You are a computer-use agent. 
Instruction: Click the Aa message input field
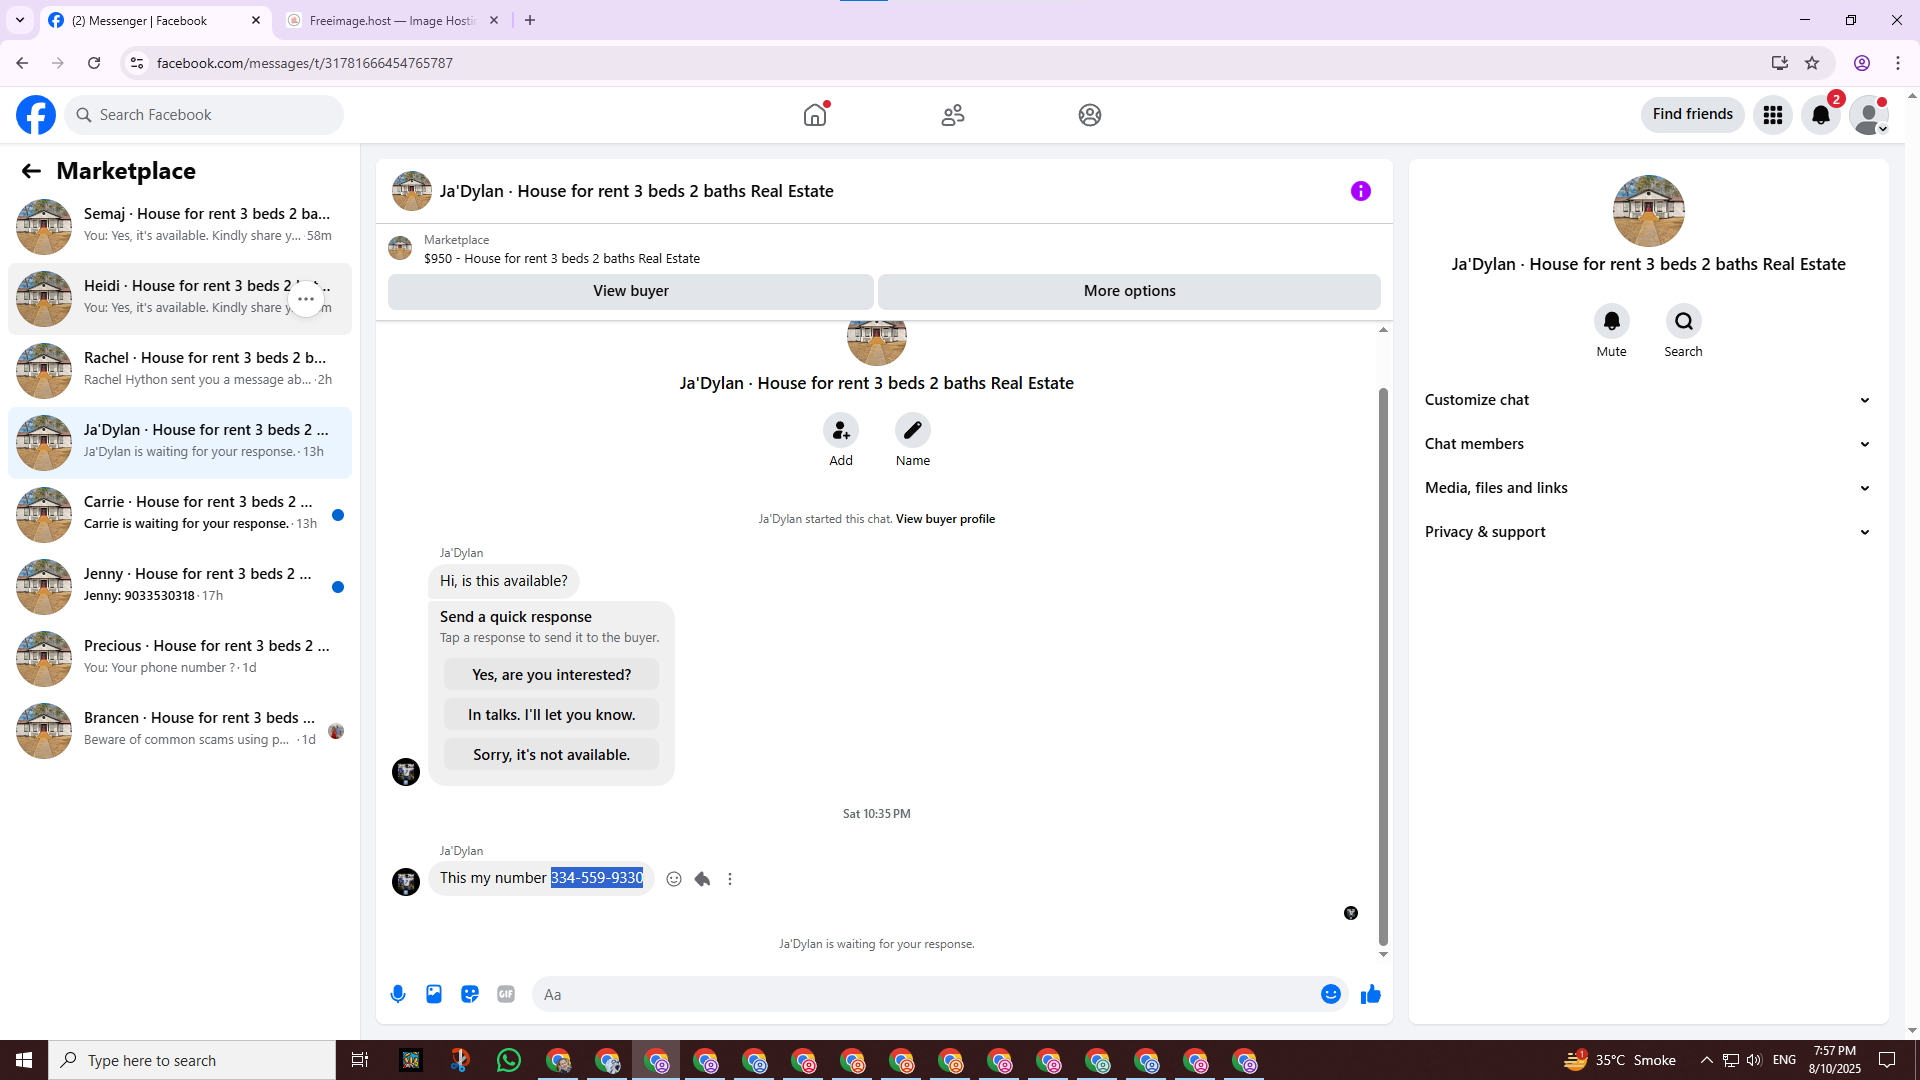point(920,994)
